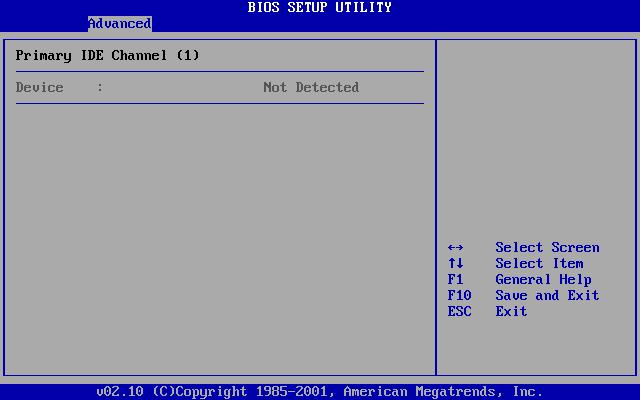Click the ESC key label

460,311
